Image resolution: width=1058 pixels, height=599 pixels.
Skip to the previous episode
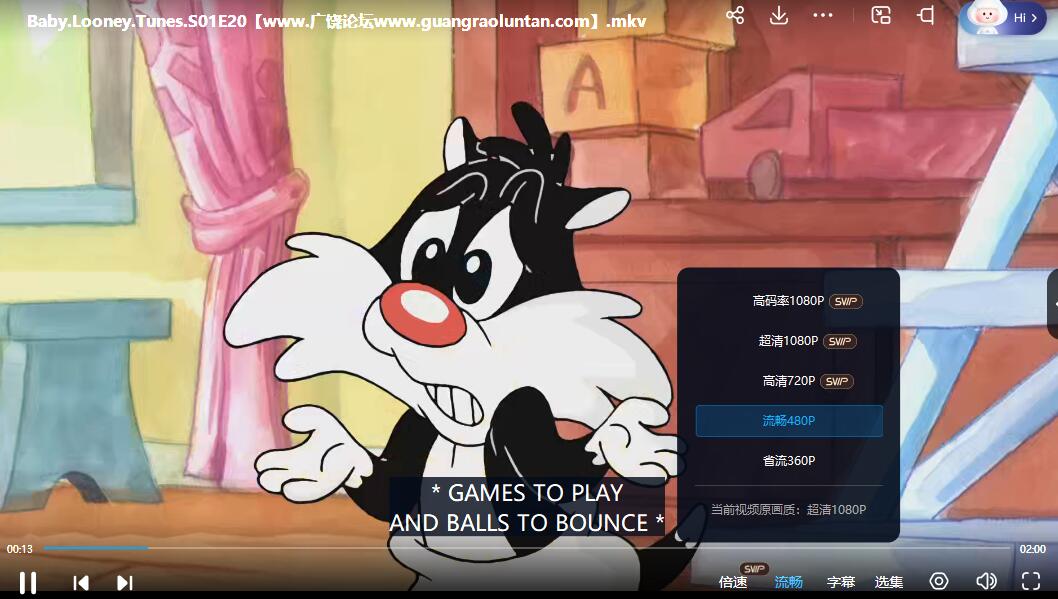(x=81, y=583)
